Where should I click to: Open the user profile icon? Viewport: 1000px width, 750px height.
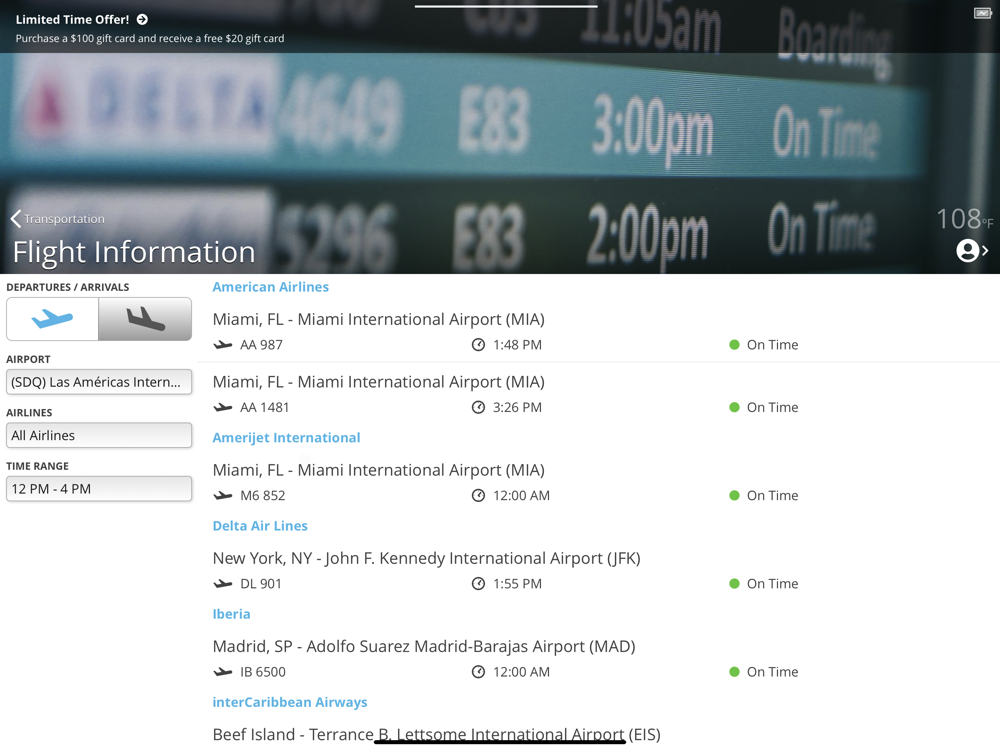967,251
